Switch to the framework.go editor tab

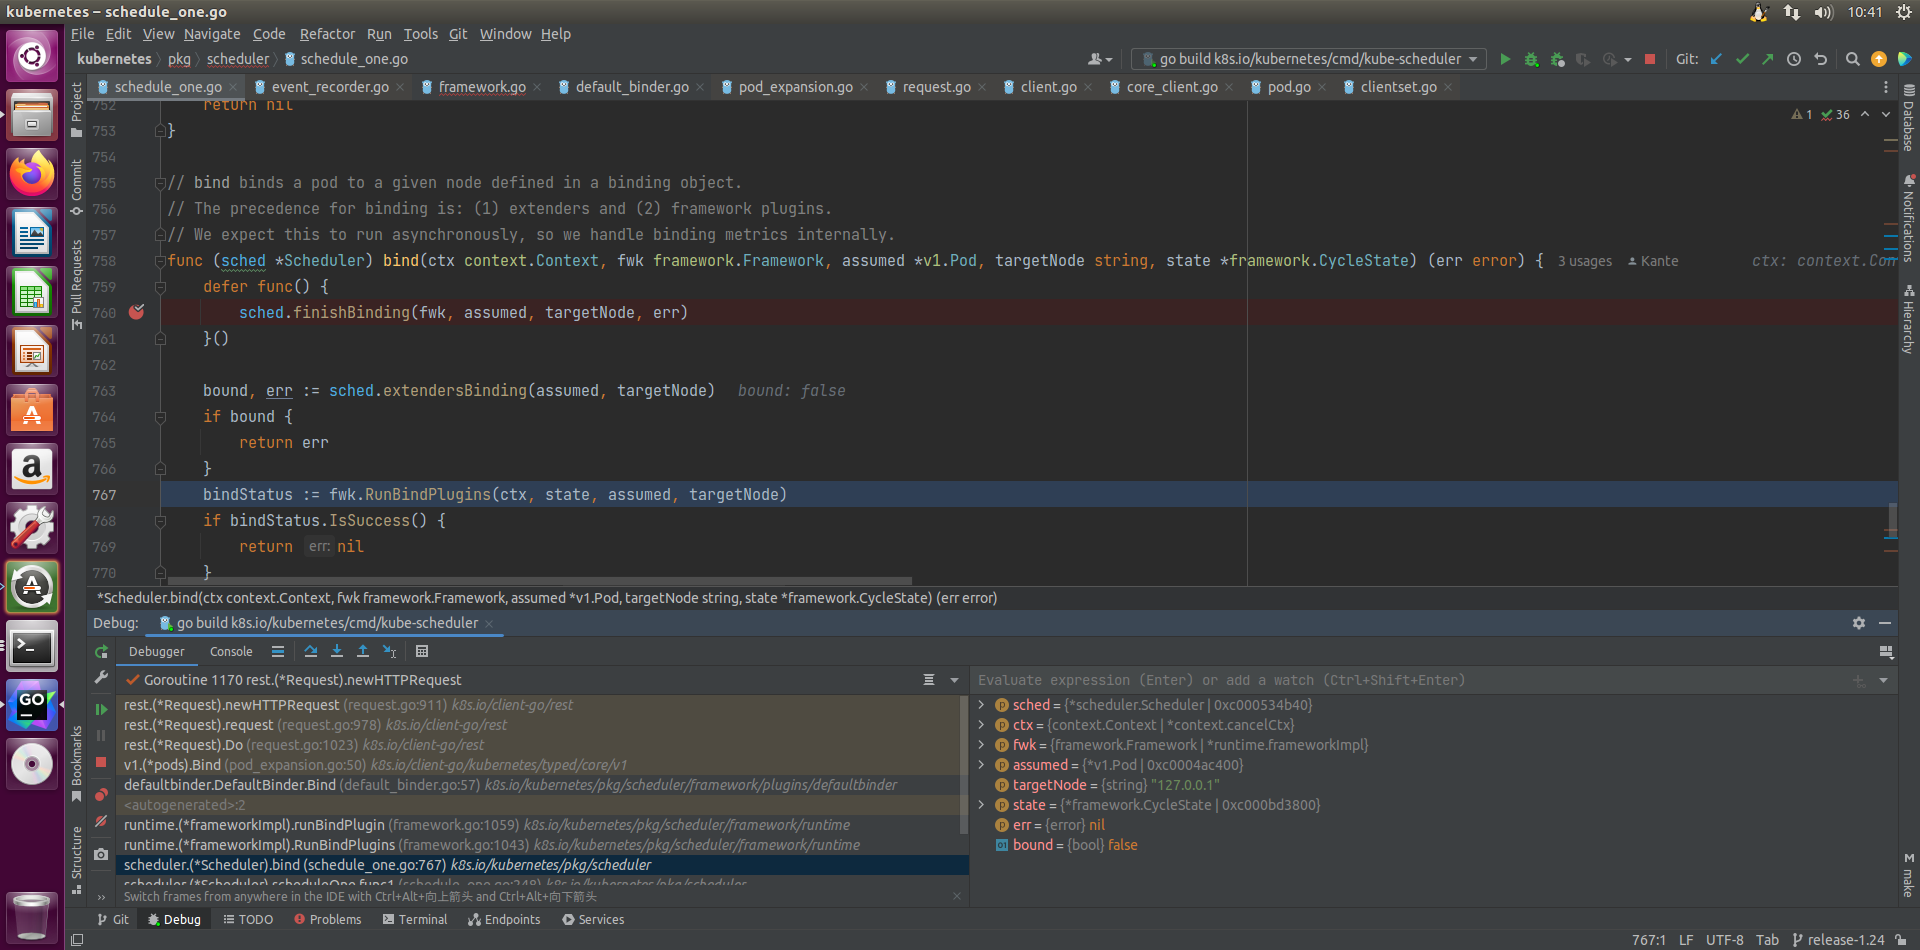point(481,88)
